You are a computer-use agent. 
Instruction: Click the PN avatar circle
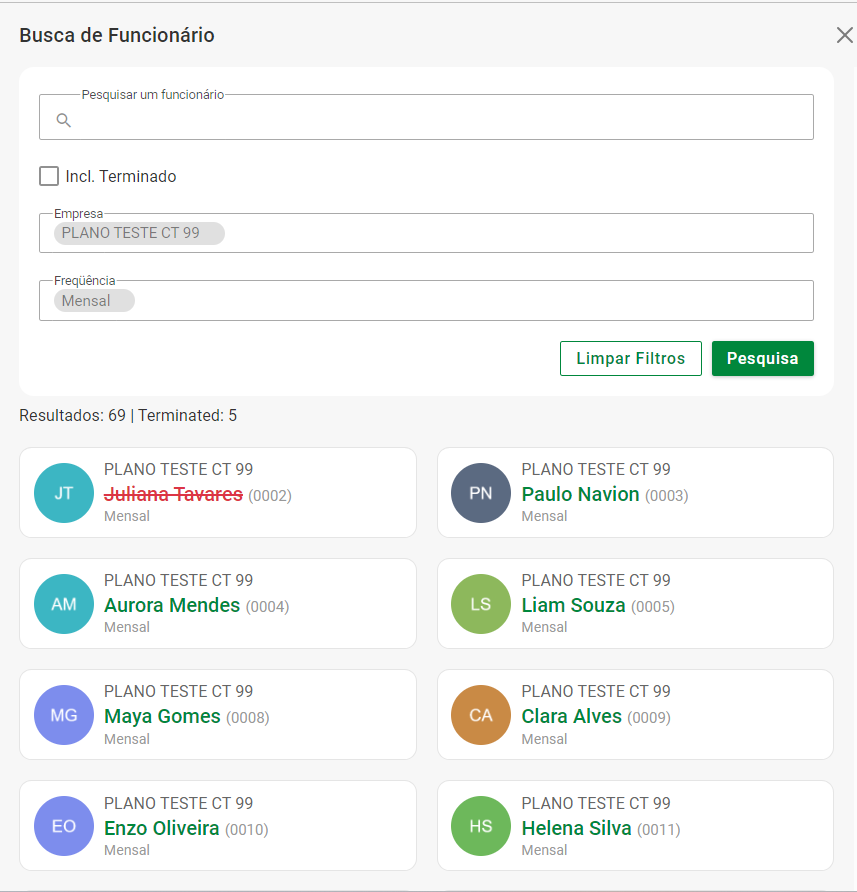(x=481, y=493)
